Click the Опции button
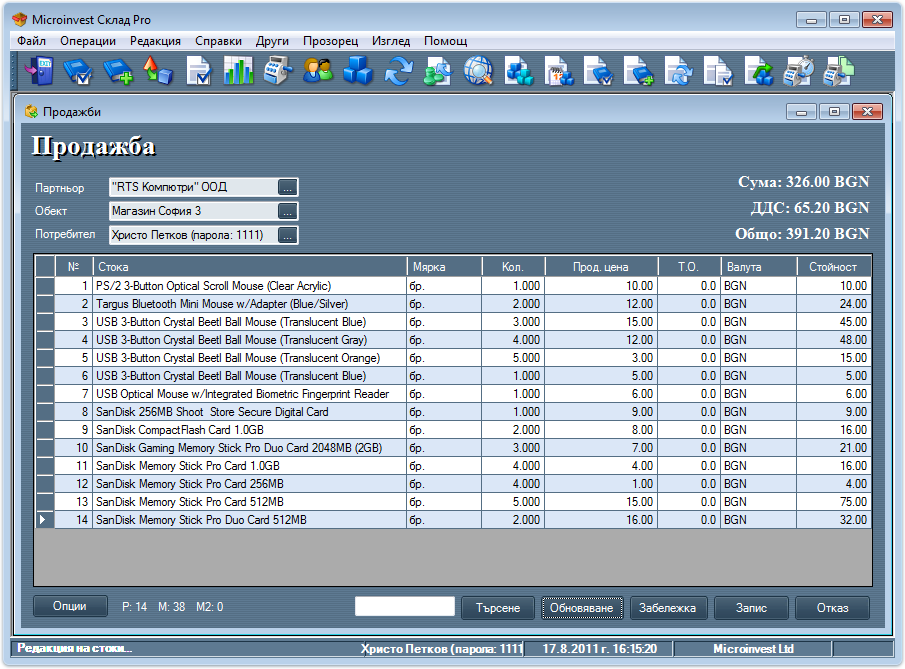This screenshot has height=669, width=905. pyautogui.click(x=70, y=606)
